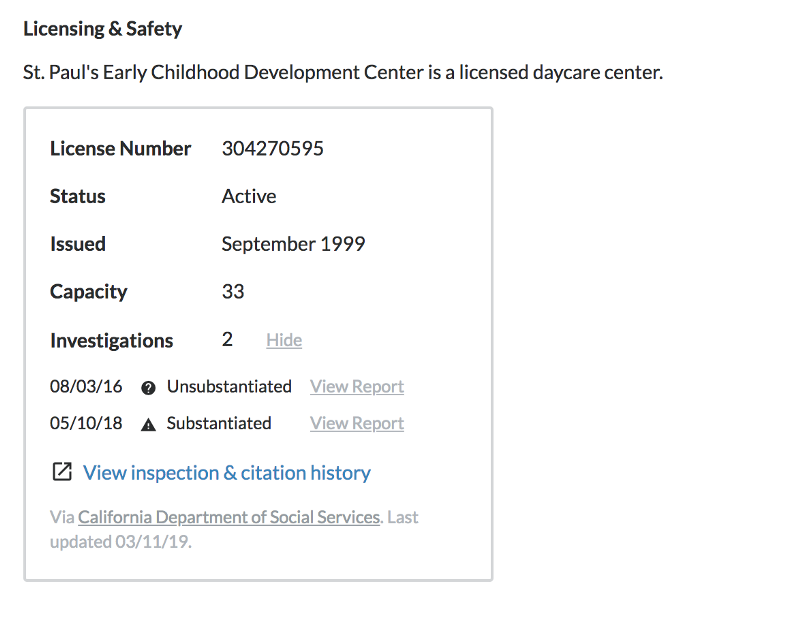Click the external link icon
The image size is (800, 628).
click(62, 472)
